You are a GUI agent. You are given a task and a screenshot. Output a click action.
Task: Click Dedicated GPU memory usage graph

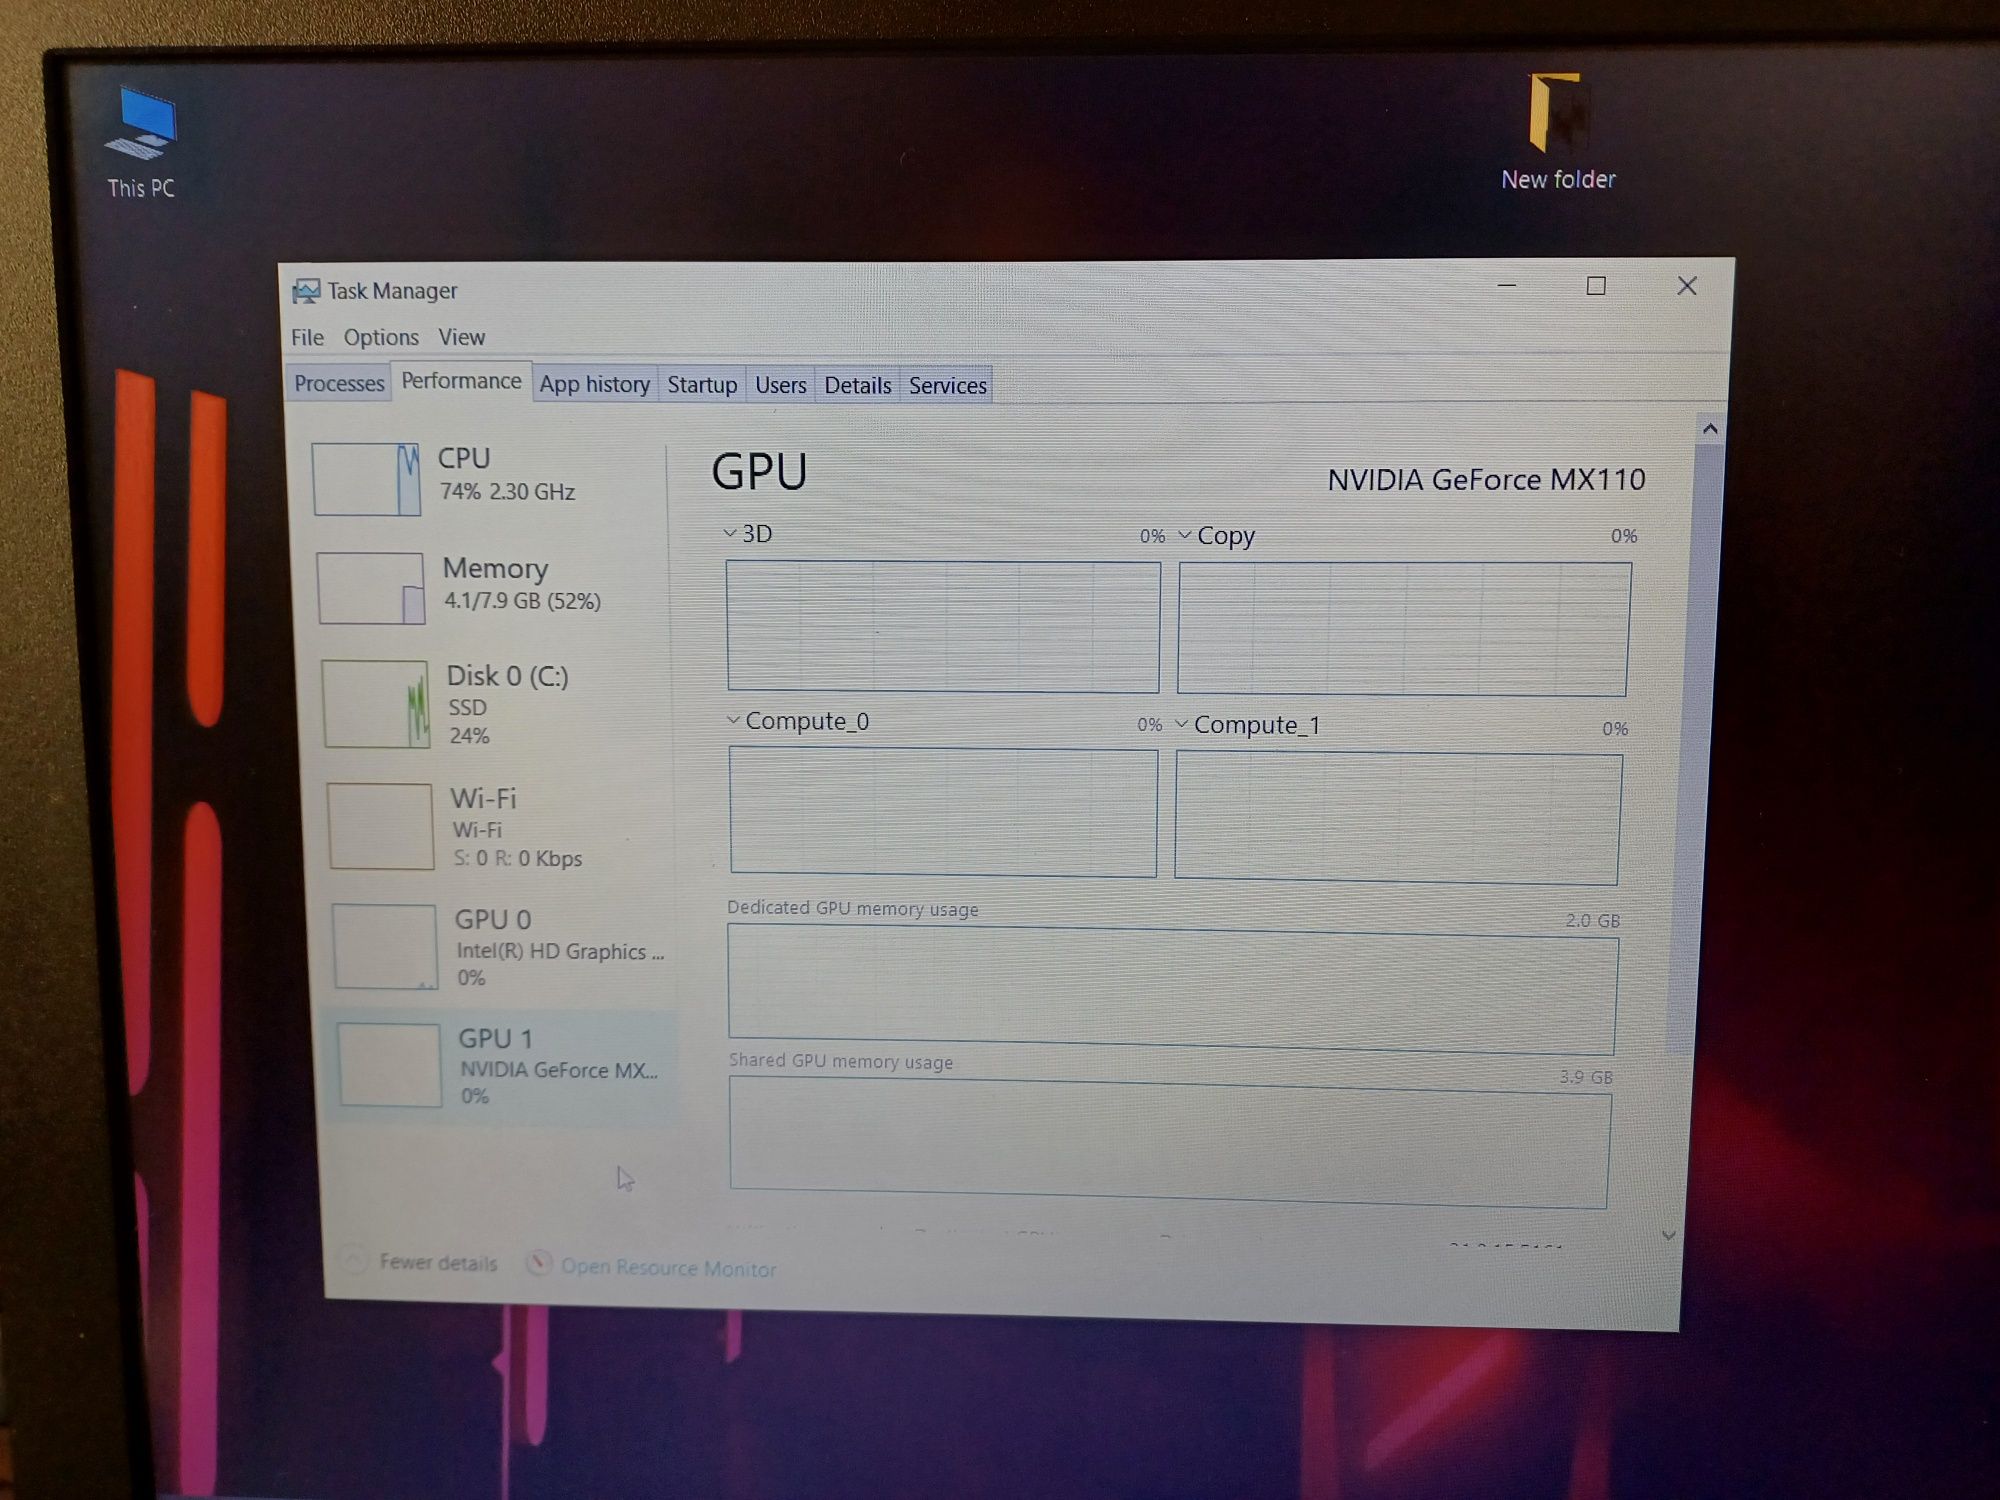1172,989
